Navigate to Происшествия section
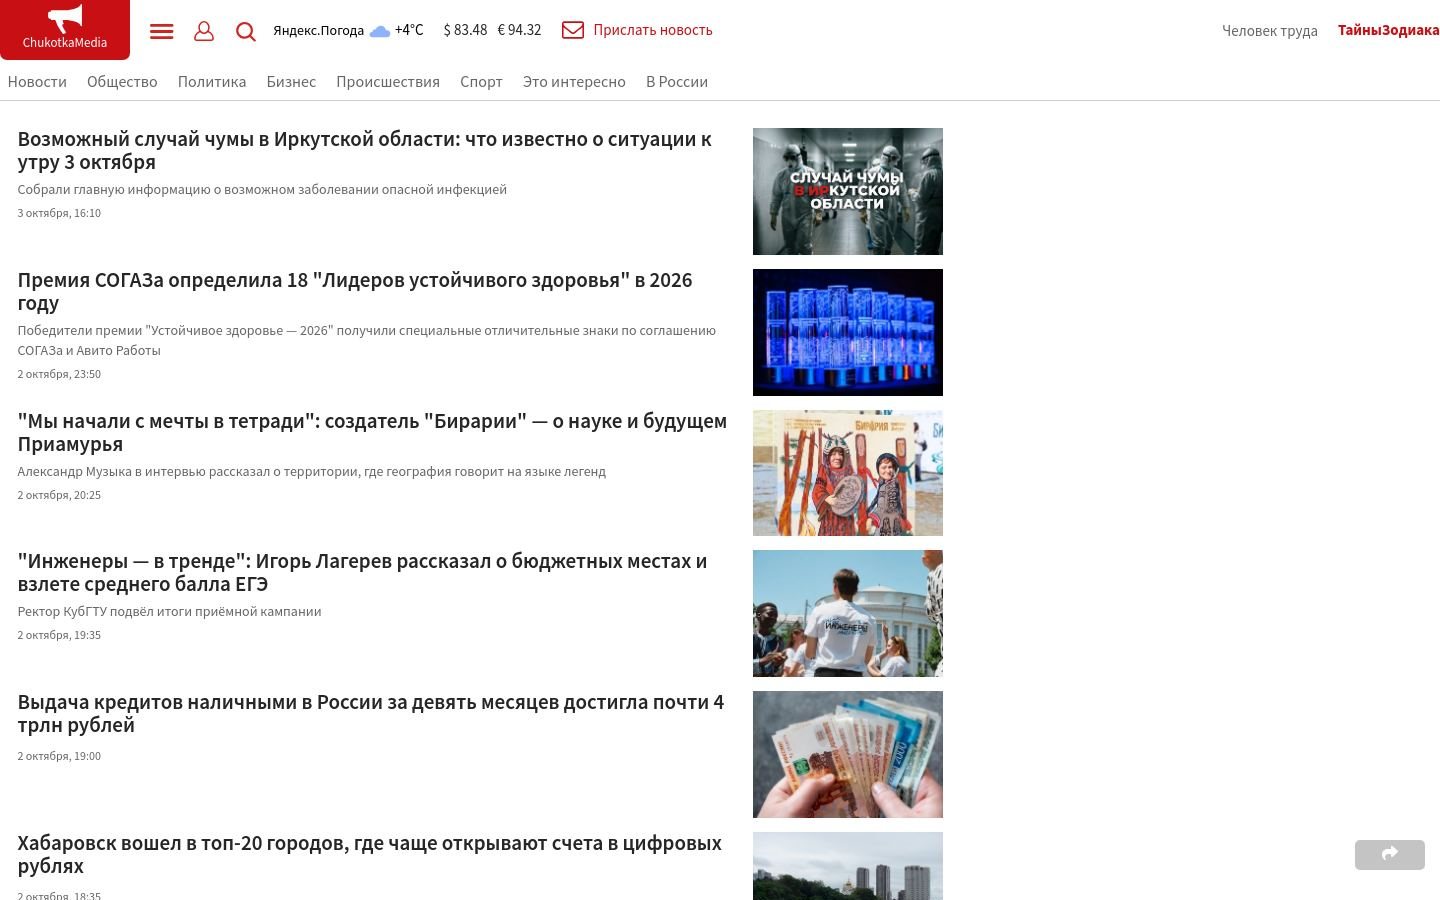 pyautogui.click(x=388, y=82)
